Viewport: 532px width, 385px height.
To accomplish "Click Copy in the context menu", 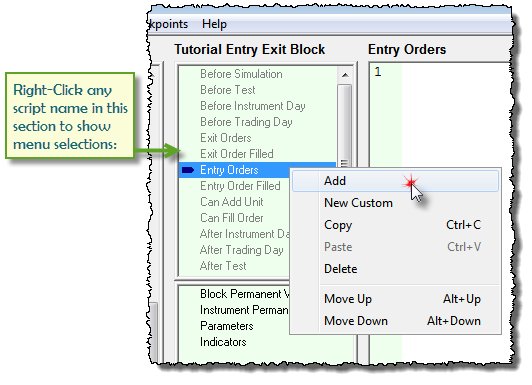I will click(395, 225).
